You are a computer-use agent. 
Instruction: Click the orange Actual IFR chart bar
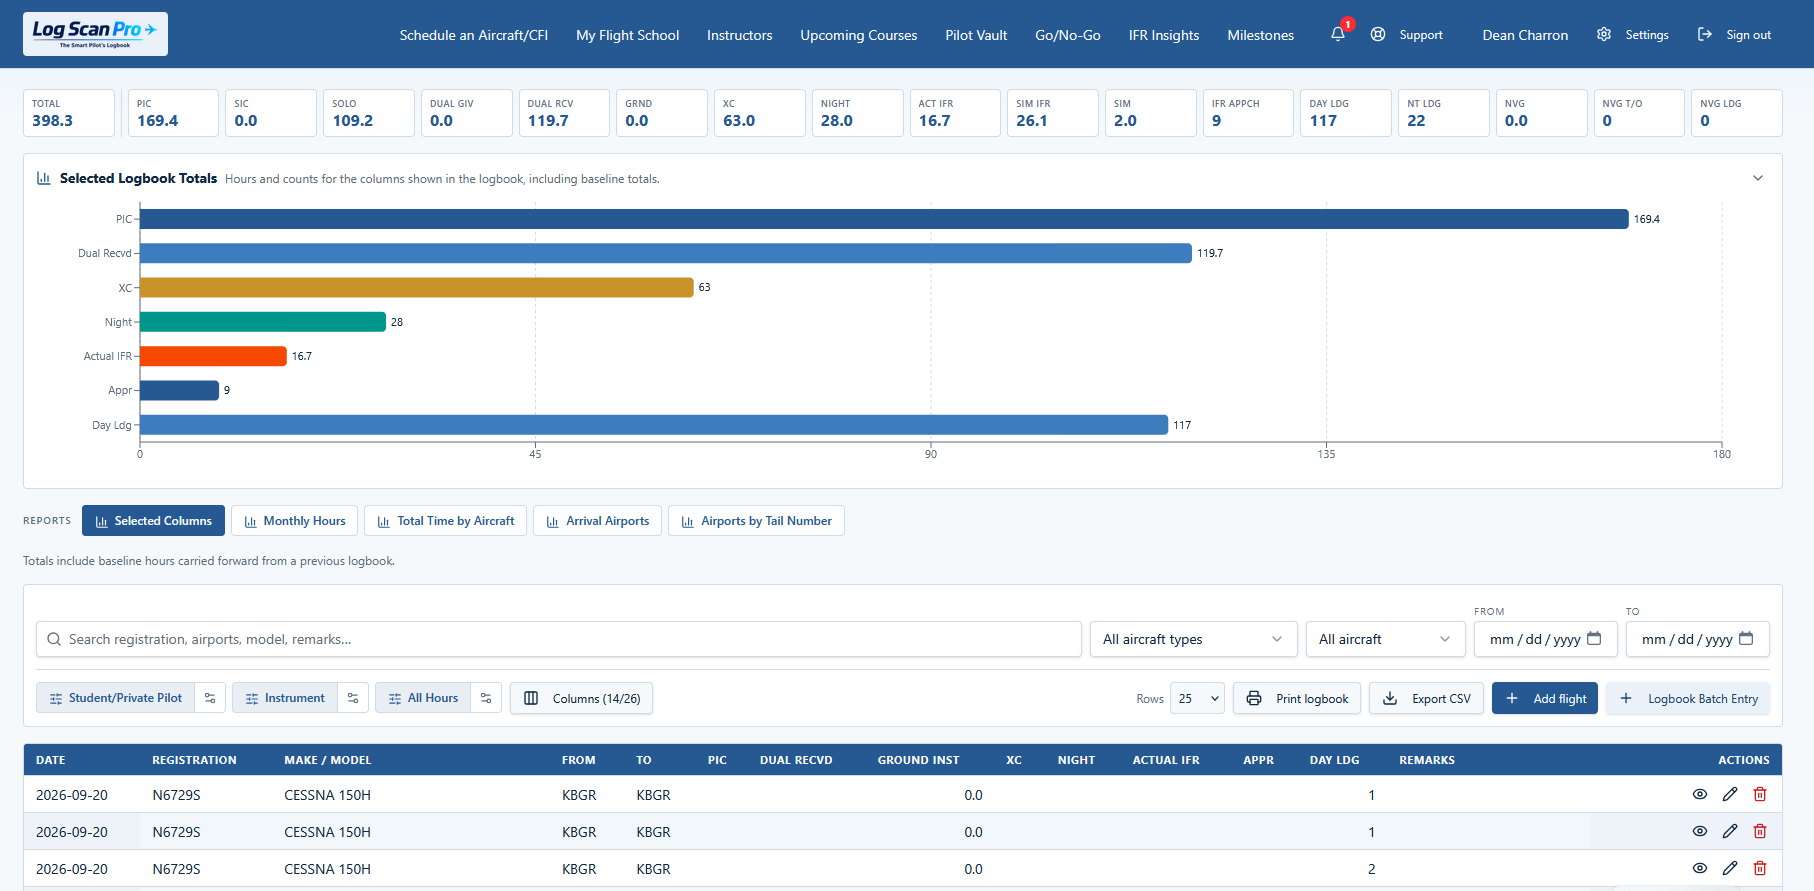(213, 356)
